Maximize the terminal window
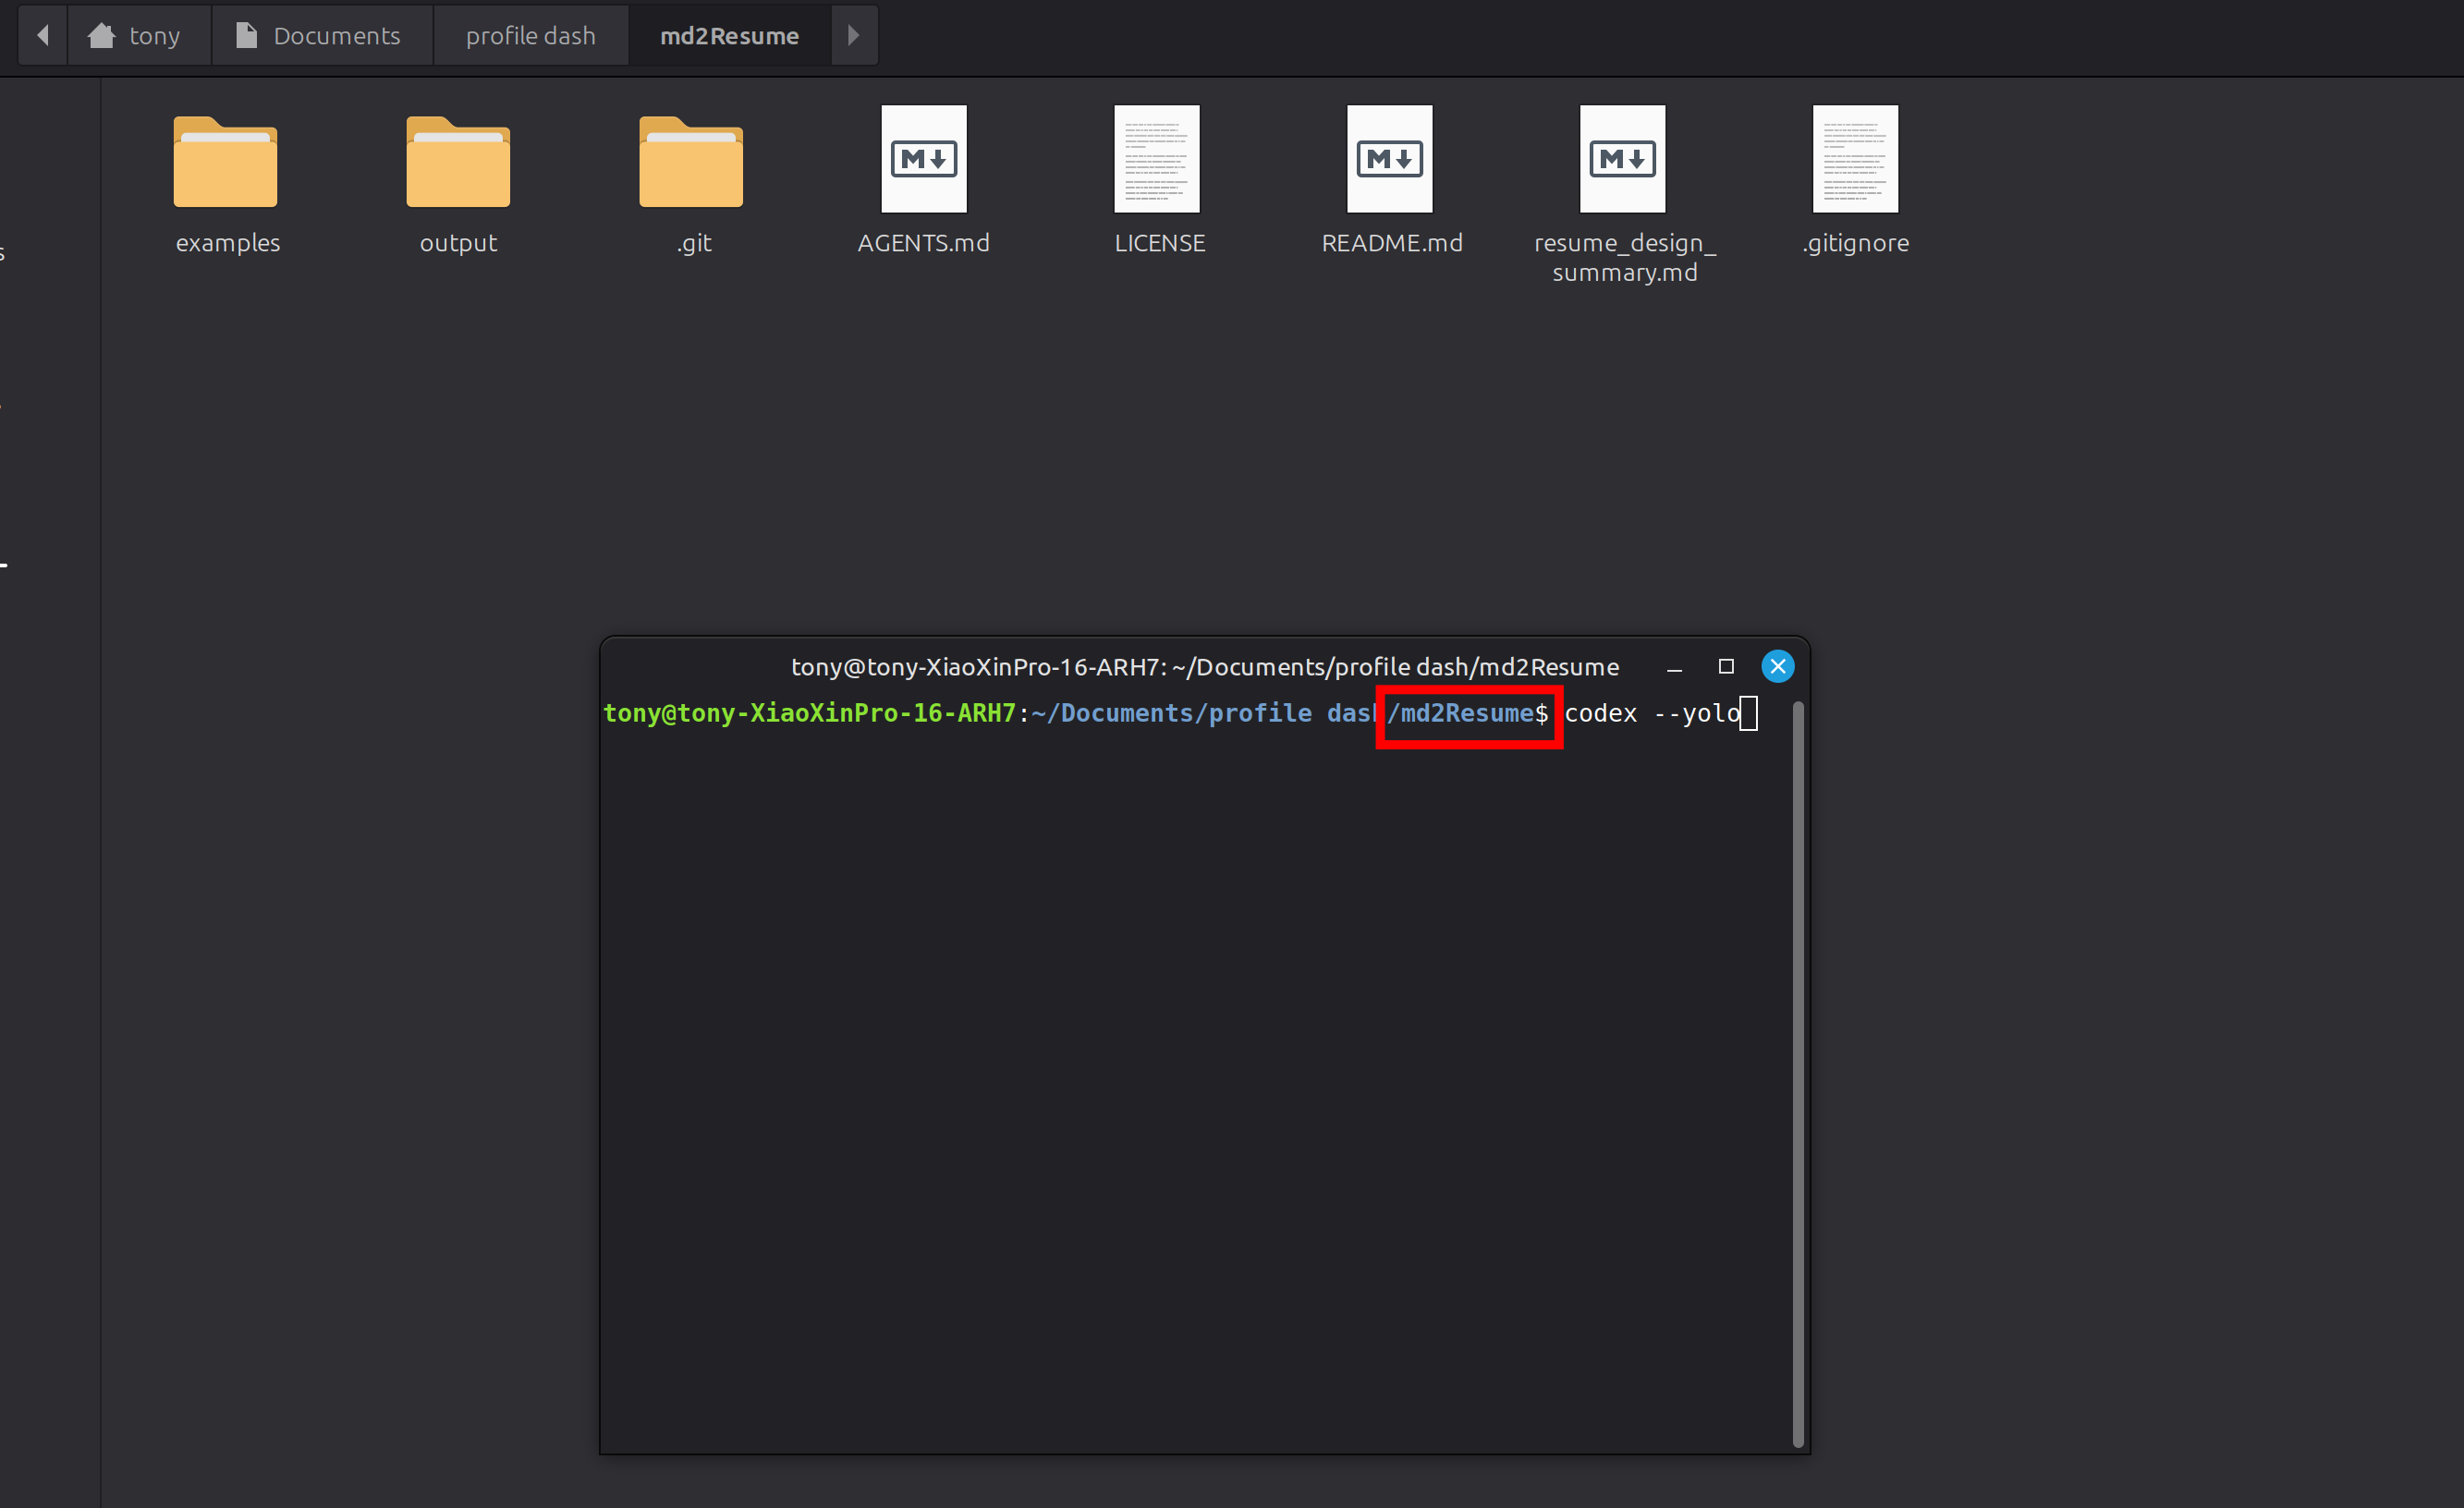Image resolution: width=2464 pixels, height=1508 pixels. 1726,667
